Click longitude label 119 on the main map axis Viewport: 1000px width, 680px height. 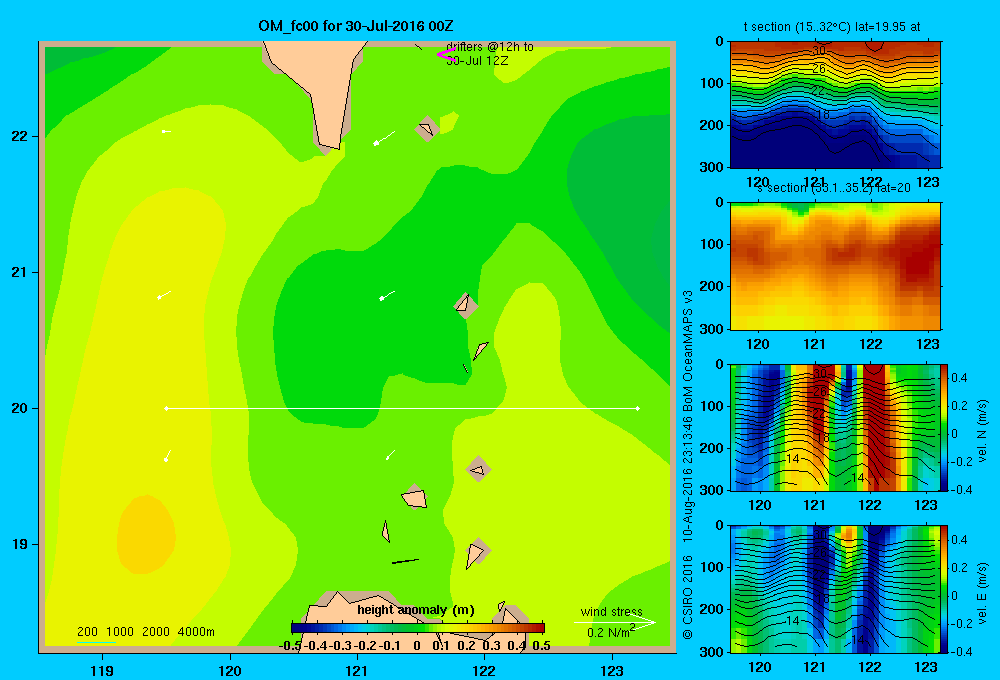[x=102, y=670]
